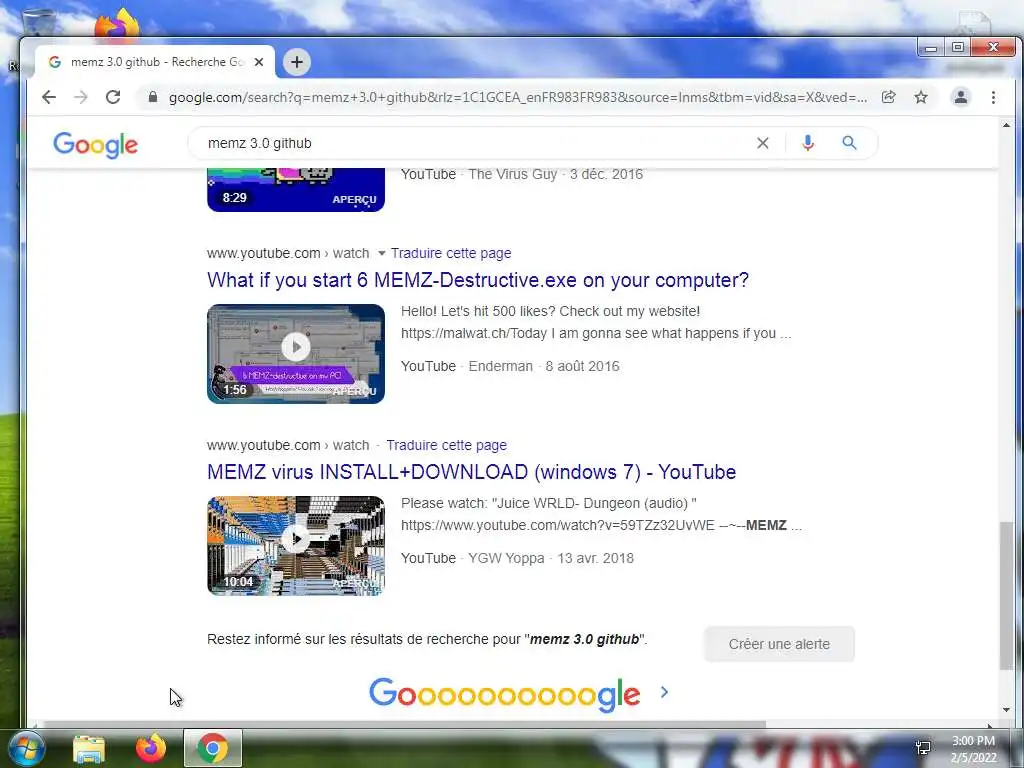The height and width of the screenshot is (768, 1024).
Task: Click the date '13 avr. 2018'
Action: click(x=595, y=558)
